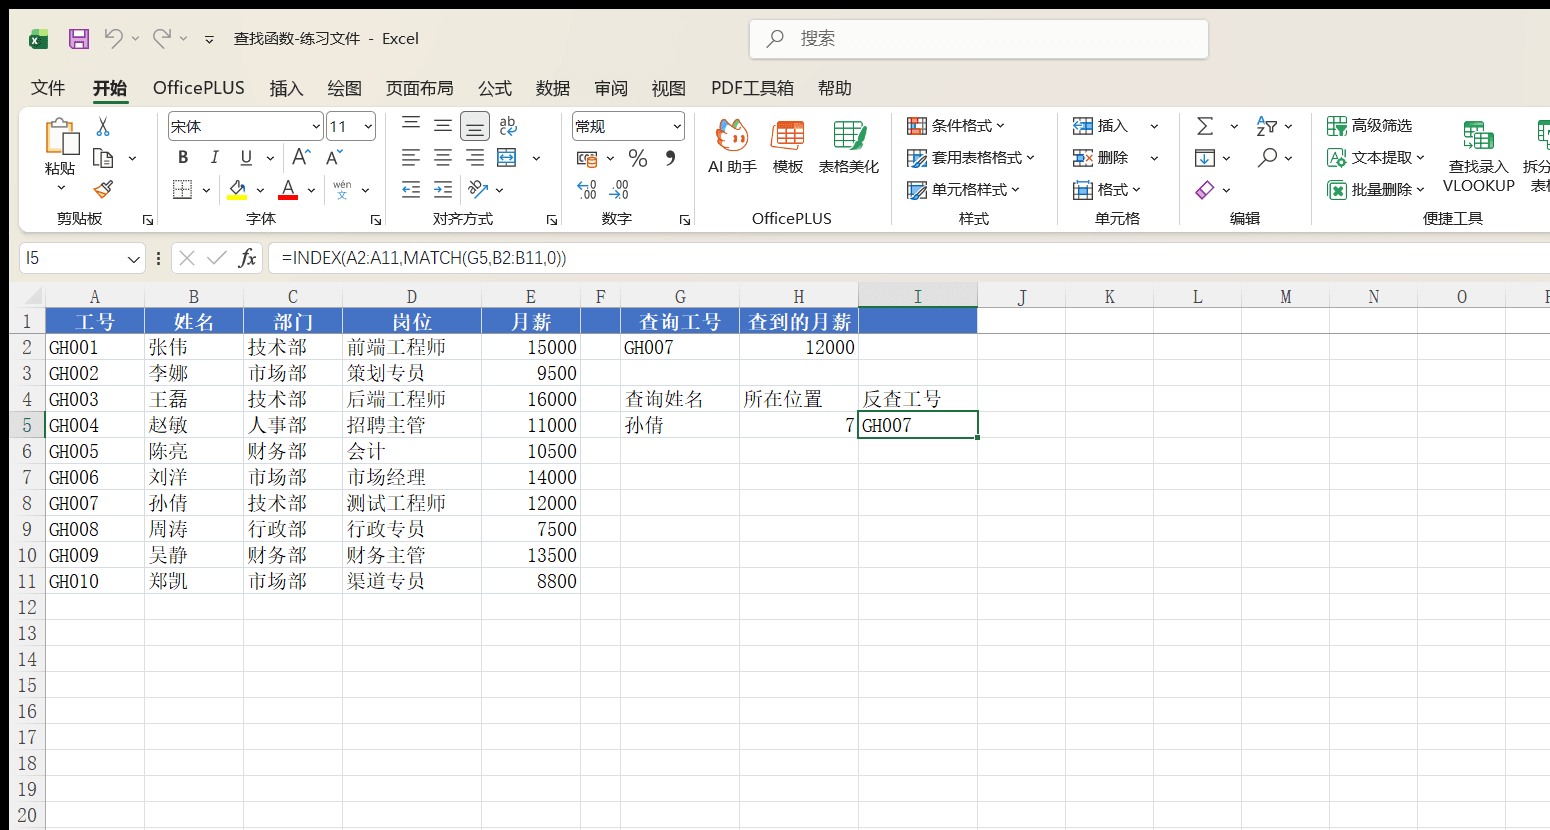The image size is (1550, 830).
Task: Switch to OfficePLUS tab
Action: click(199, 88)
